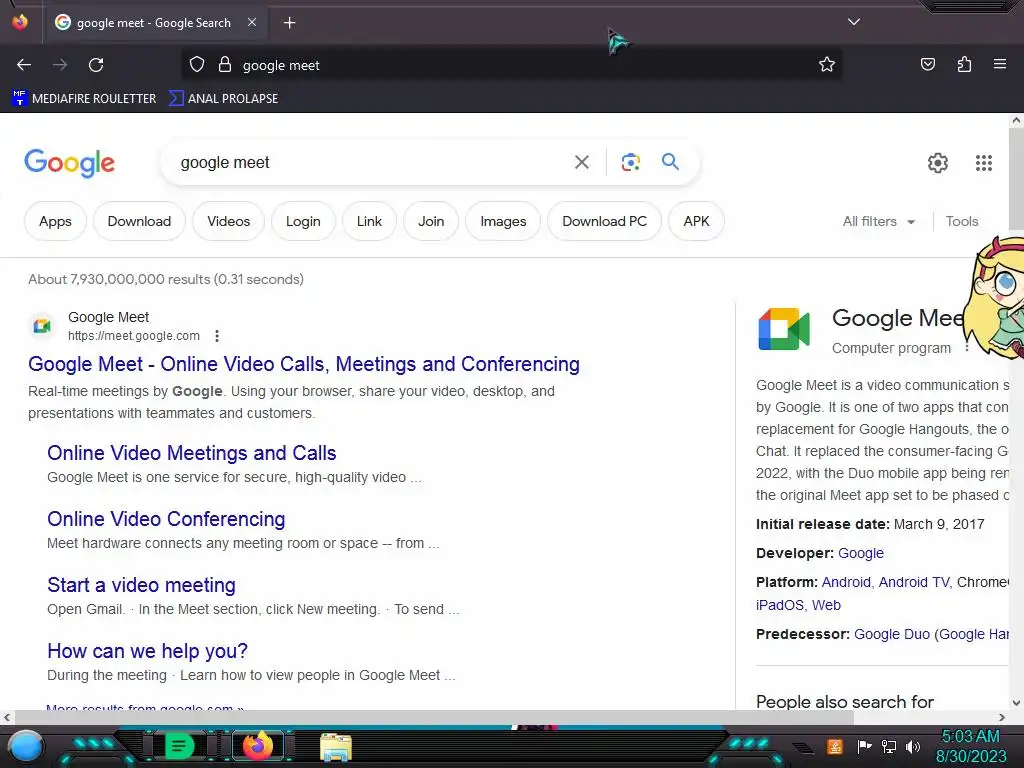Click the vertical scrollbar thumb
Screen dimensions: 1024x768
[1016, 178]
